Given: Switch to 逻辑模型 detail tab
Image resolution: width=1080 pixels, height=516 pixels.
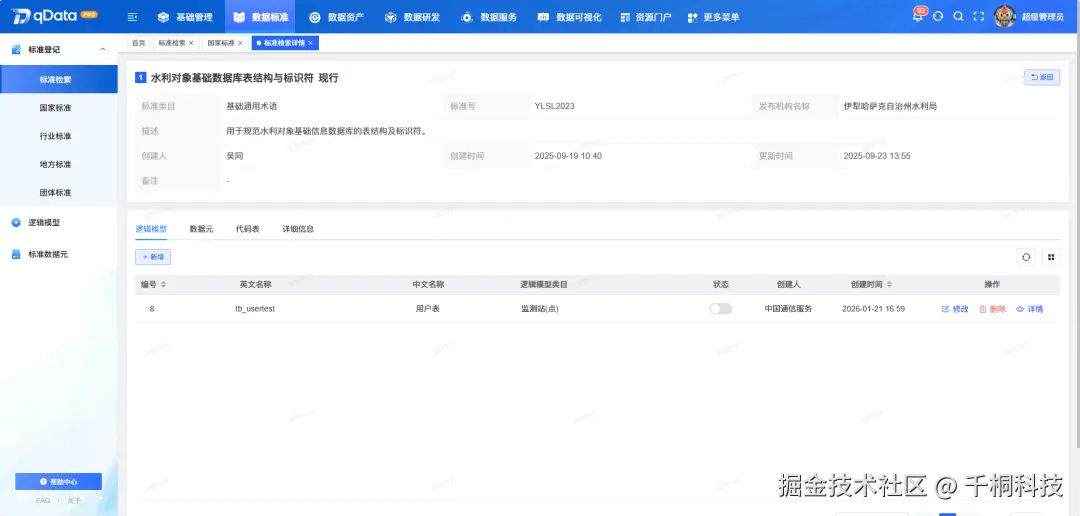Looking at the screenshot, I should coord(151,229).
